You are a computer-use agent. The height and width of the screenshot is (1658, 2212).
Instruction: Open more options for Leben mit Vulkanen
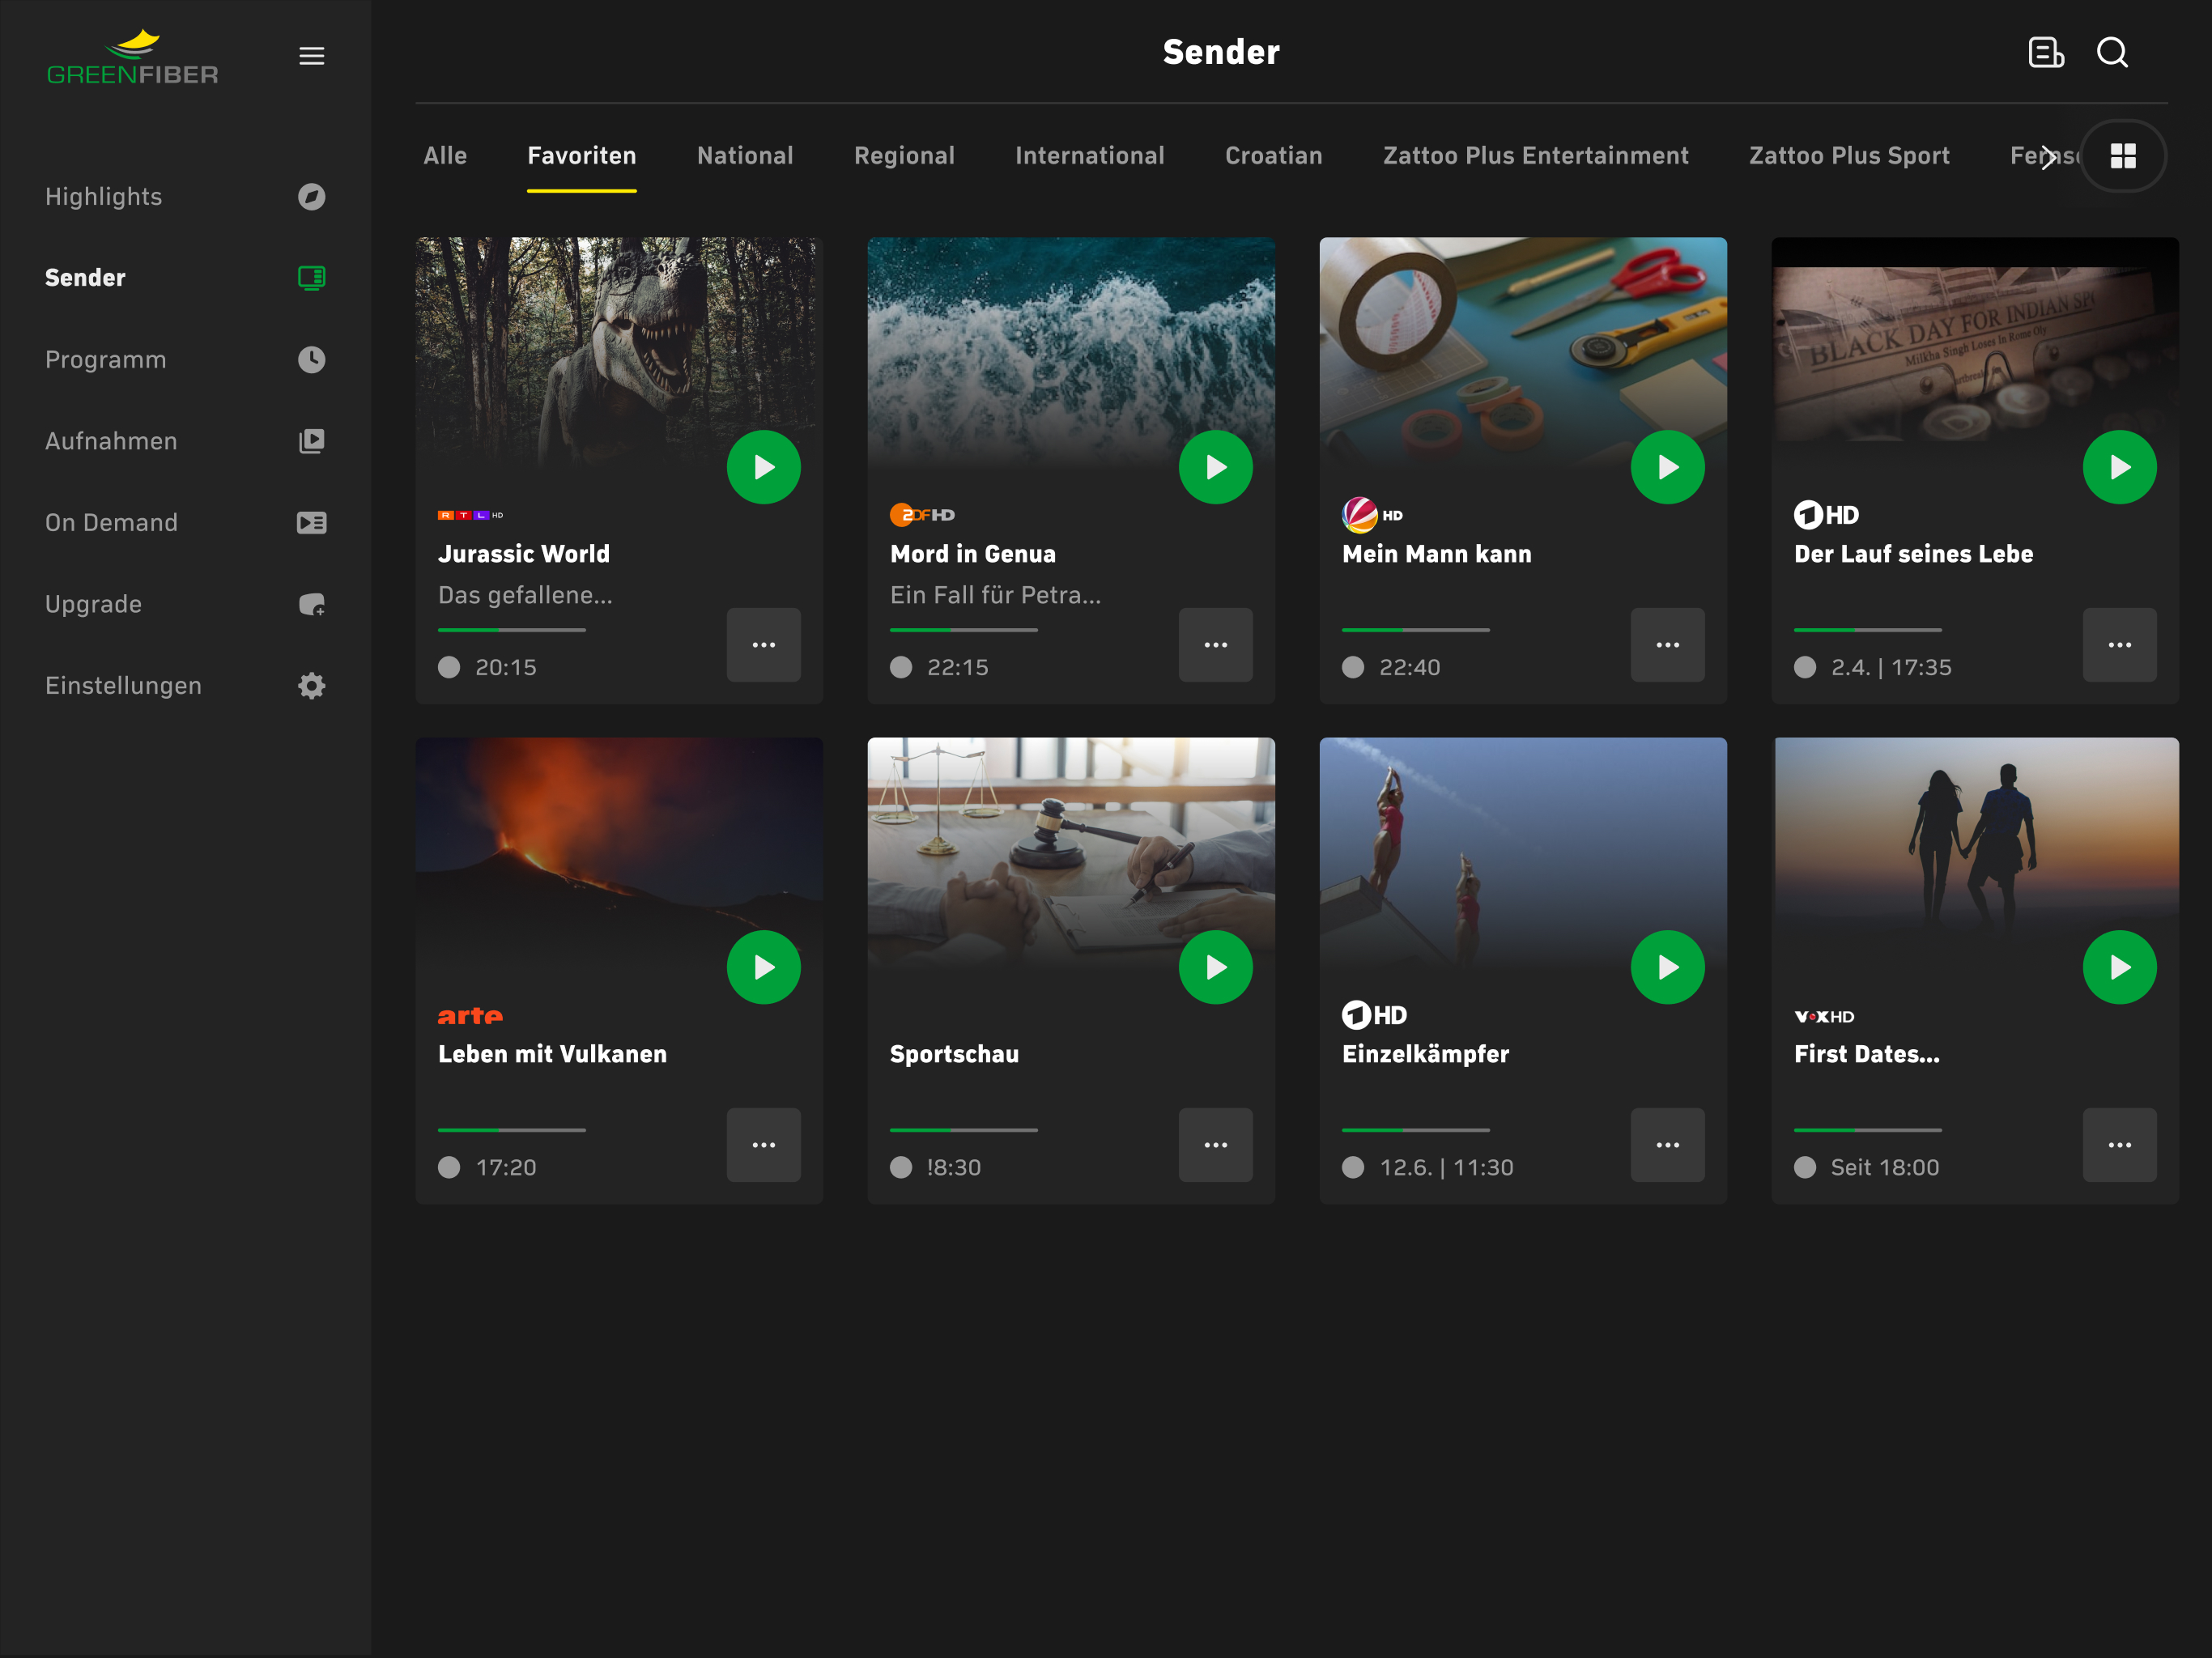click(x=764, y=1145)
